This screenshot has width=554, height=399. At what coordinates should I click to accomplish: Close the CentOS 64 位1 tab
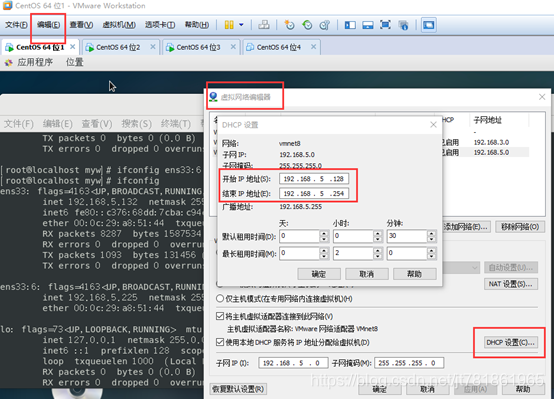72,47
